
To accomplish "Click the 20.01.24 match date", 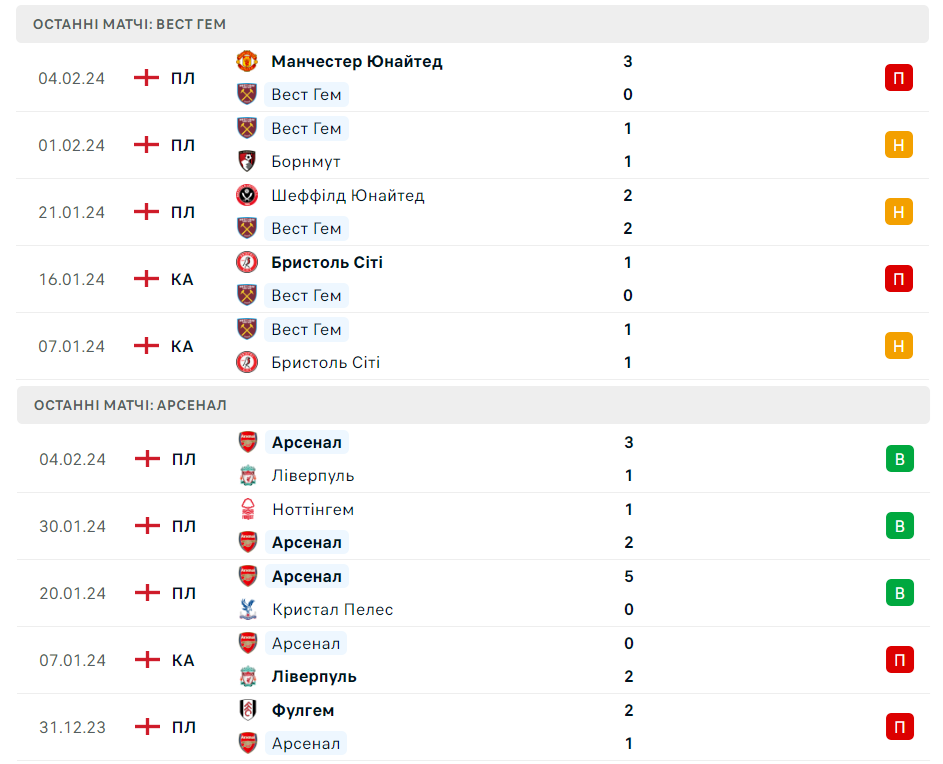I will 72,593.
